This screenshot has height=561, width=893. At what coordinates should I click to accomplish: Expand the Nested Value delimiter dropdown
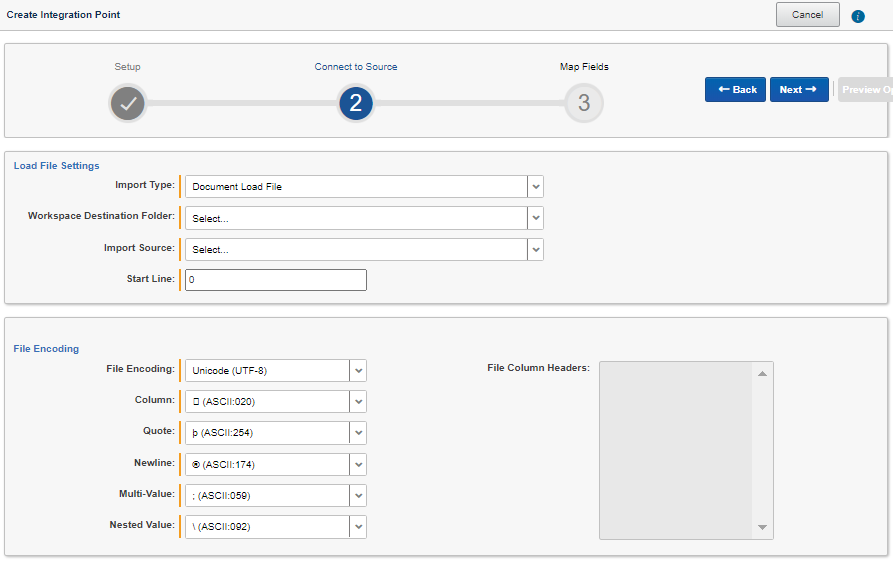point(276,527)
